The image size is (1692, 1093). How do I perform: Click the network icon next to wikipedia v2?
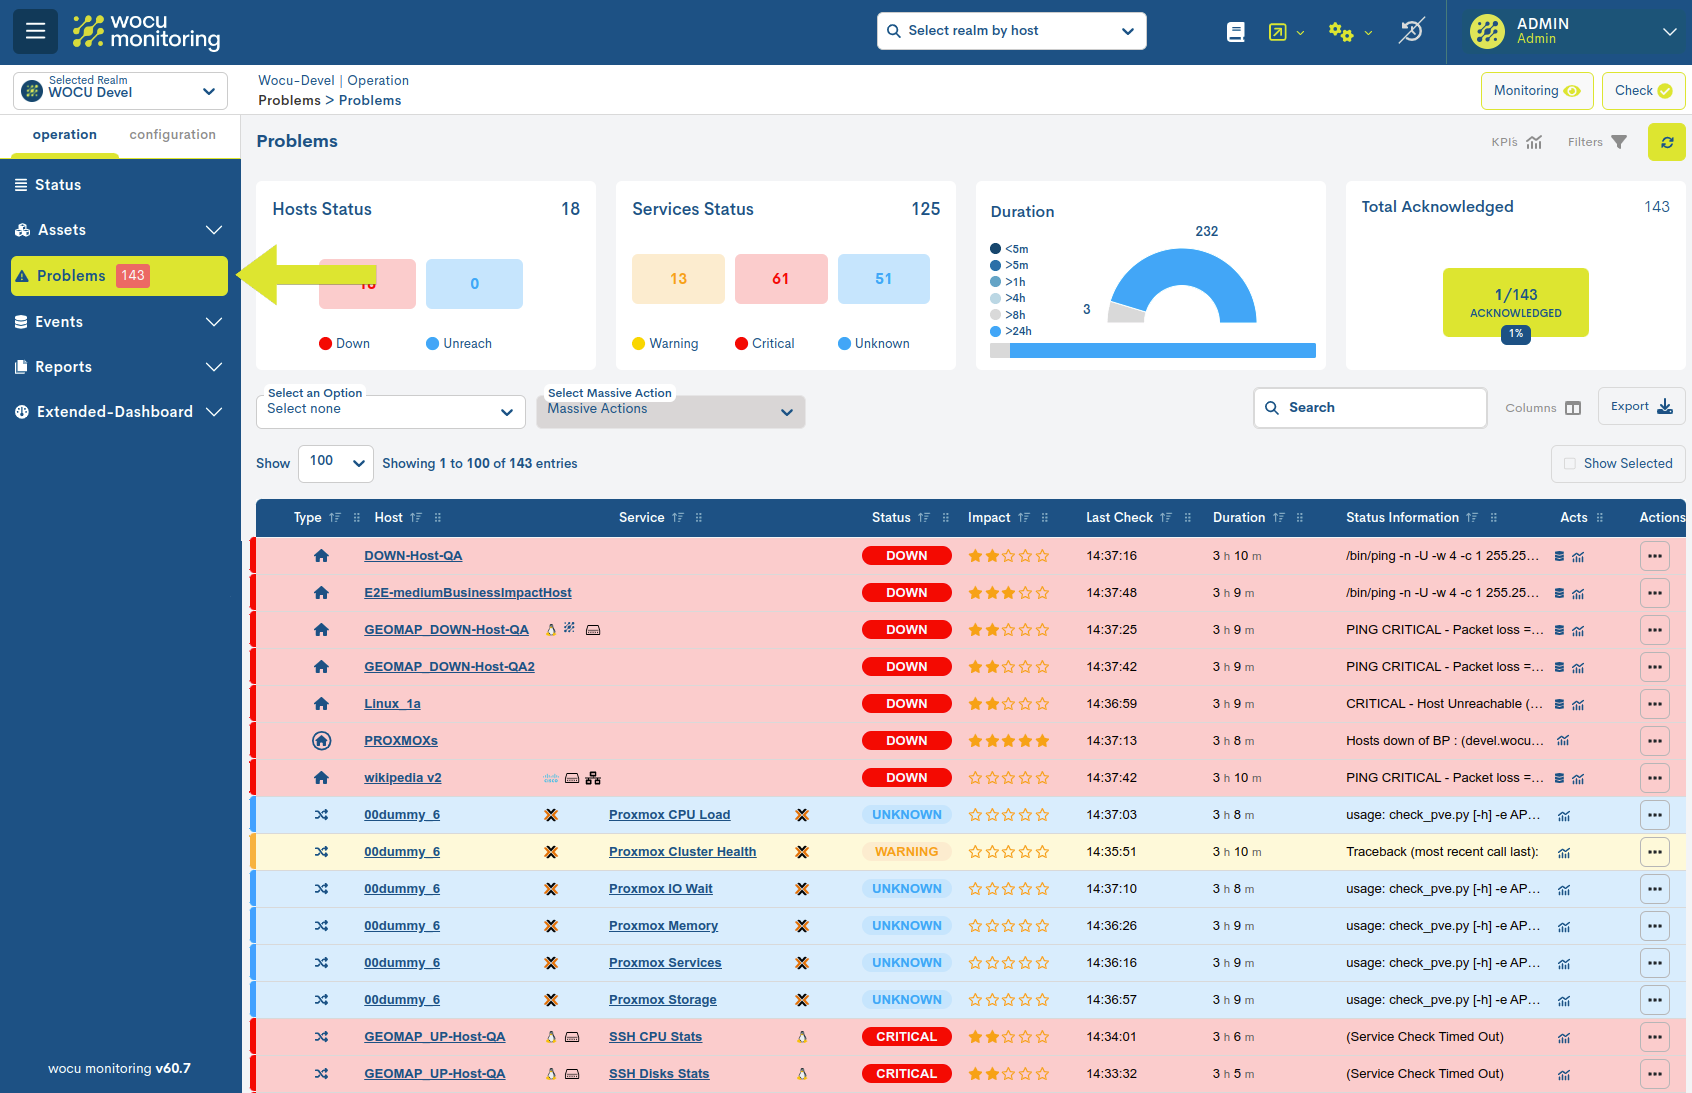point(593,778)
